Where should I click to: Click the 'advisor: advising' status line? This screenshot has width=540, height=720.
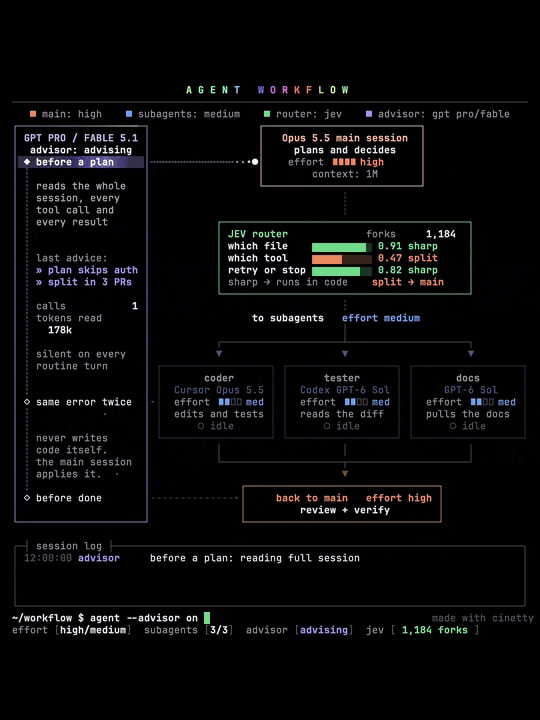81,150
